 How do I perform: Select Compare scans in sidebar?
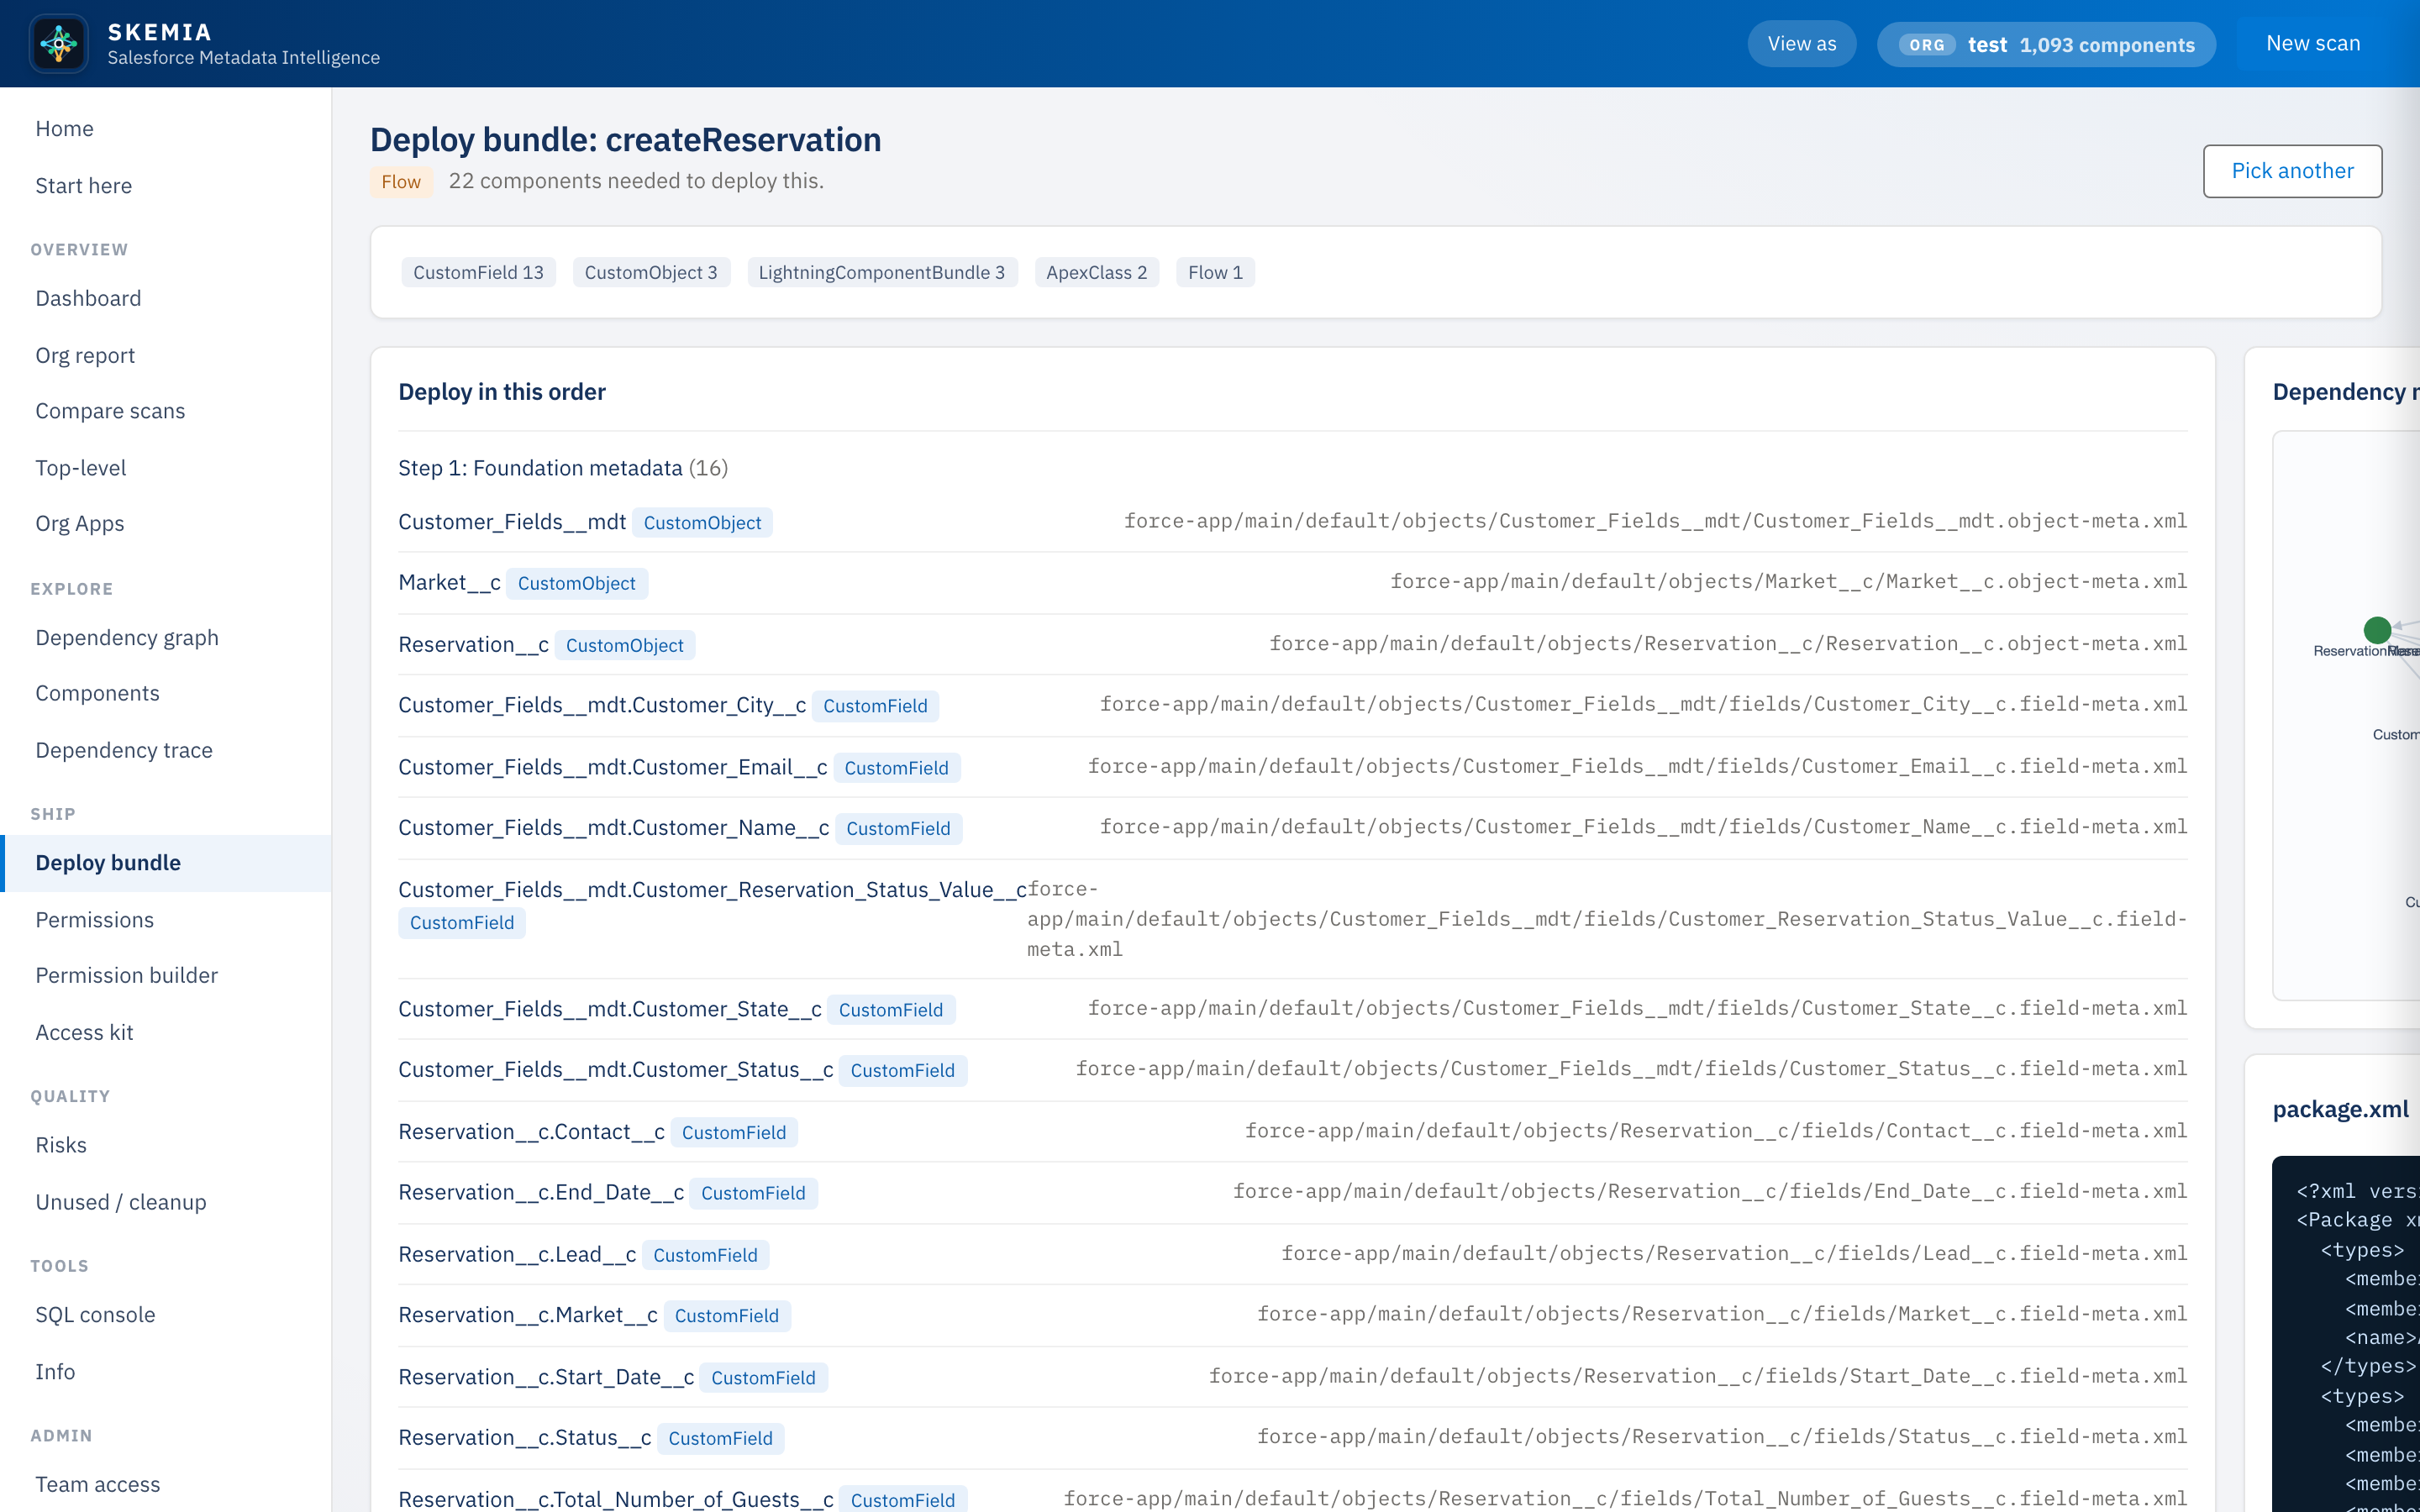click(166, 411)
